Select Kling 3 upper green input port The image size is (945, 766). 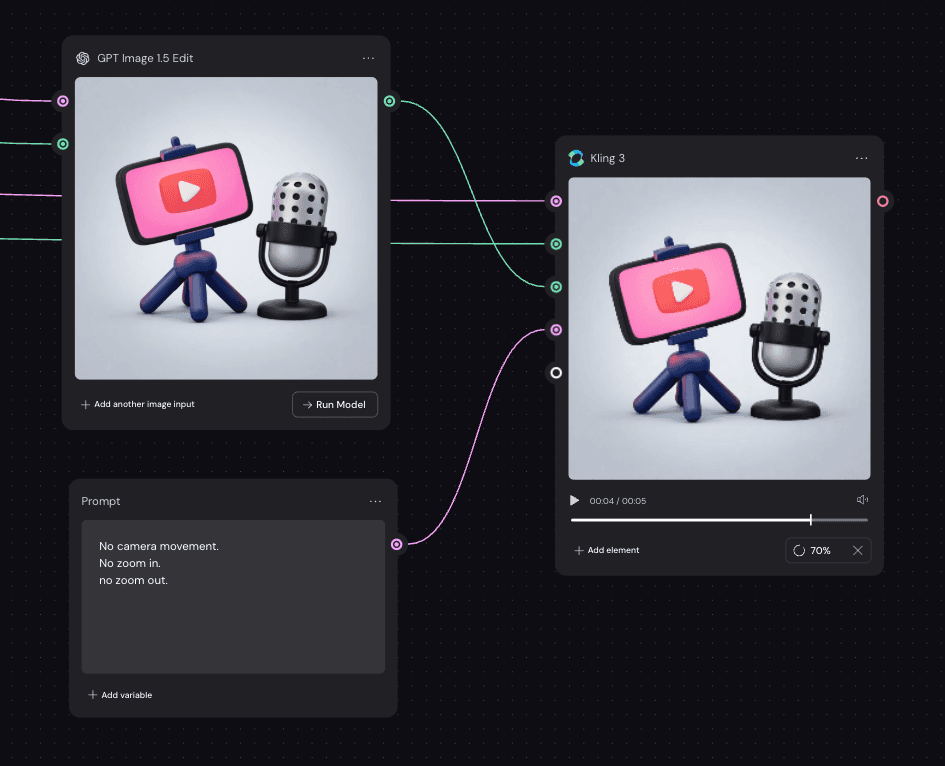click(556, 244)
